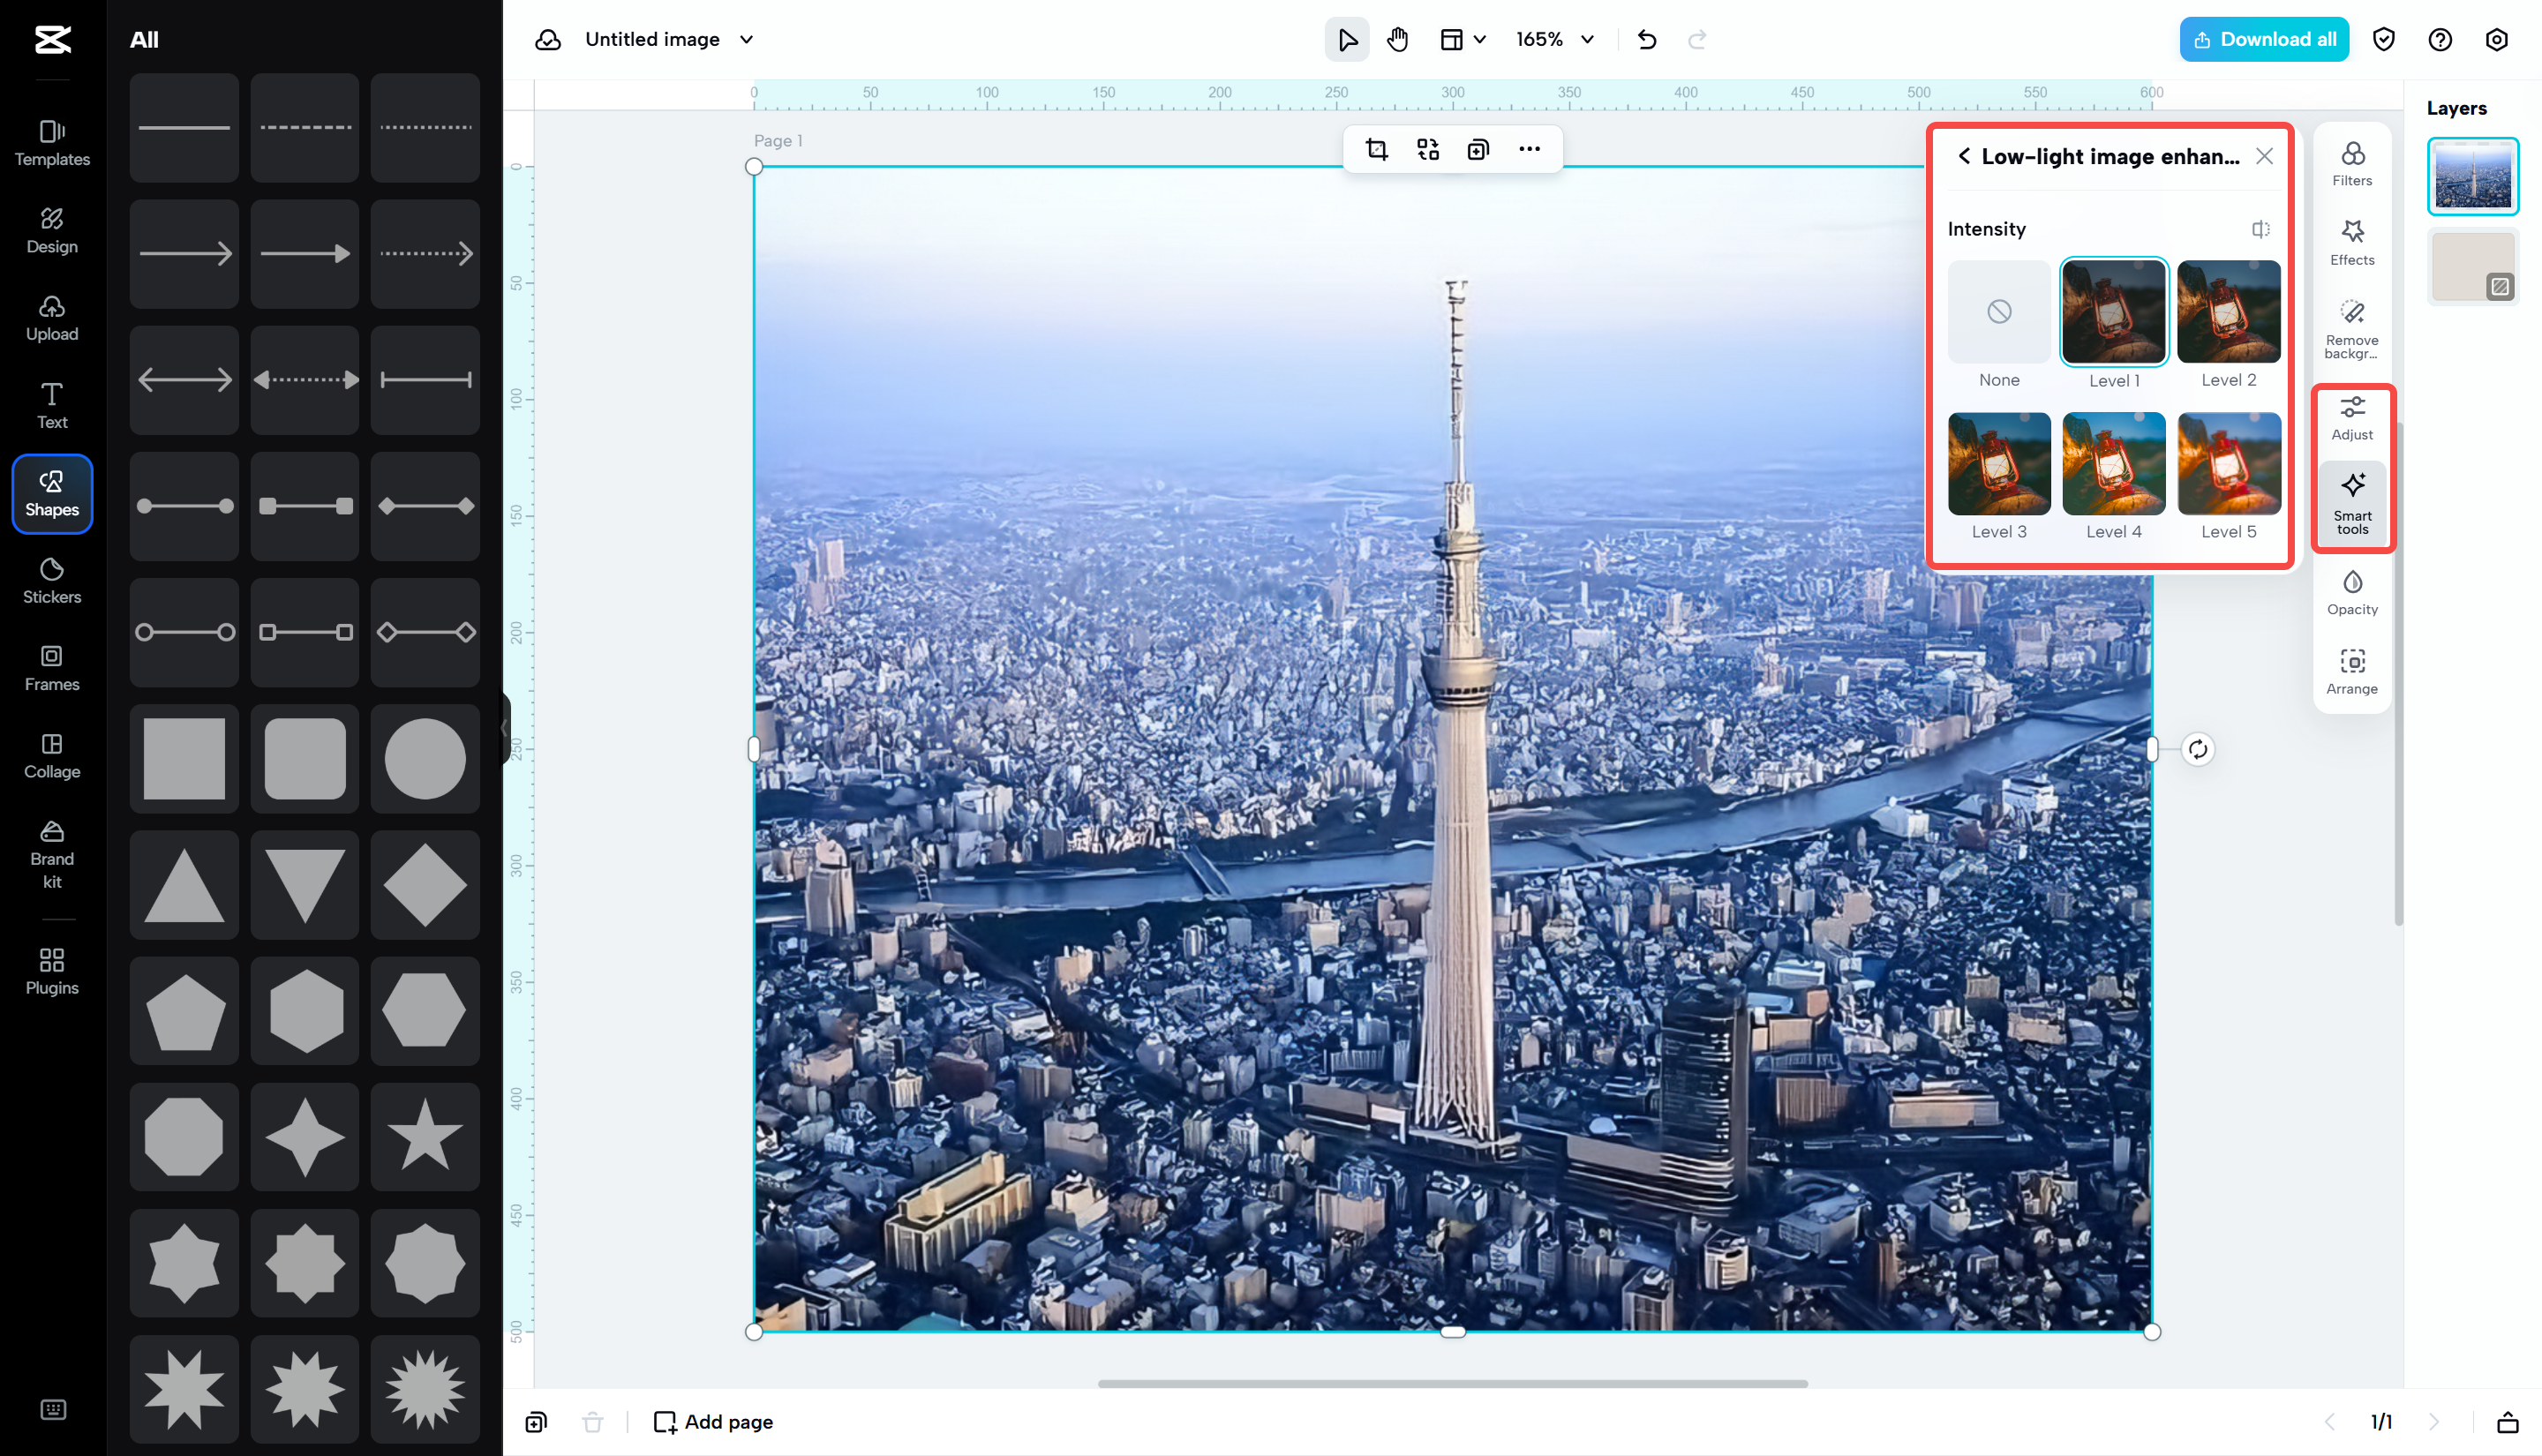The width and height of the screenshot is (2542, 1456).
Task: Click the duplicate icon in floating toolbar
Action: (x=1478, y=150)
